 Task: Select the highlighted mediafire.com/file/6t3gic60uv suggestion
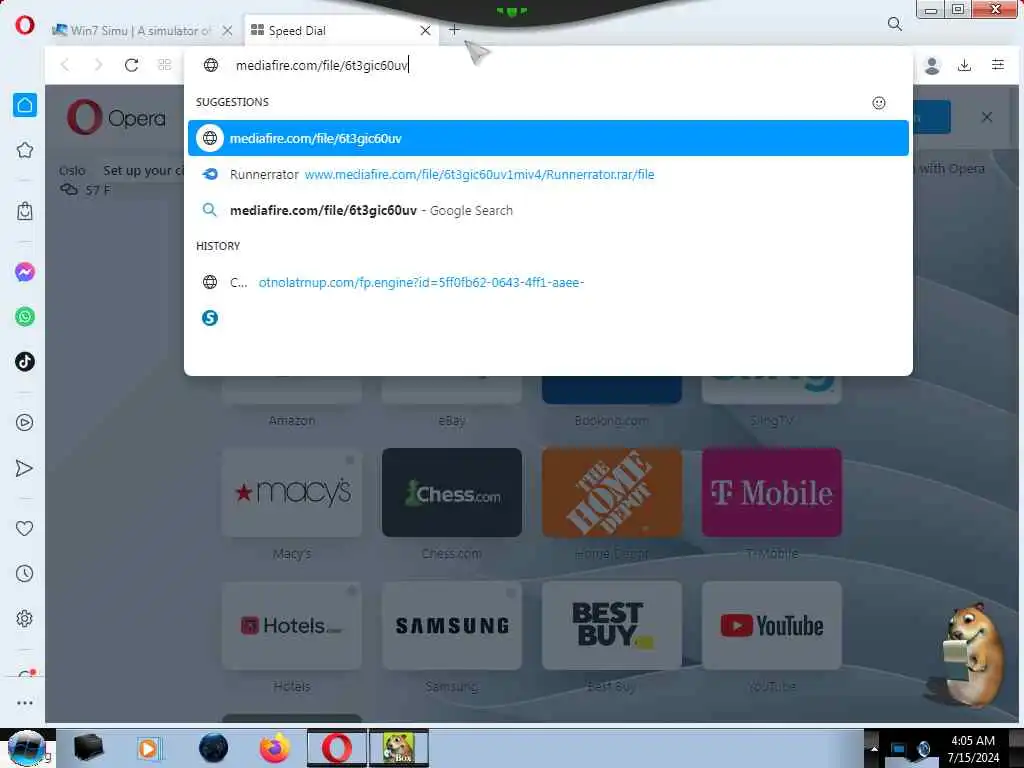coord(549,138)
